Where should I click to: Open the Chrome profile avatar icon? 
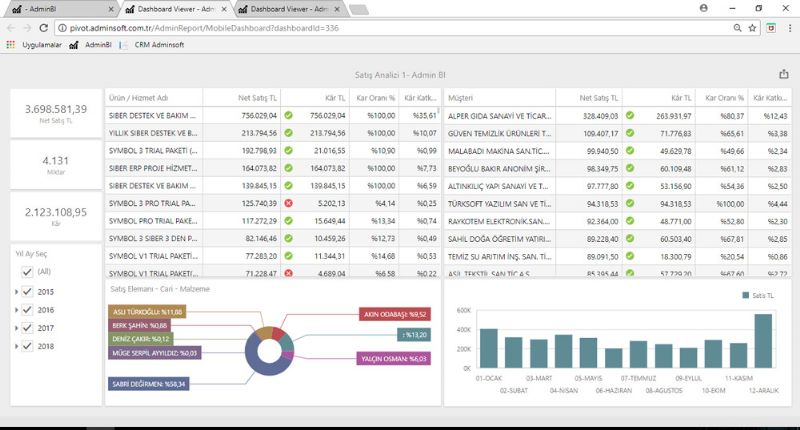pos(704,8)
